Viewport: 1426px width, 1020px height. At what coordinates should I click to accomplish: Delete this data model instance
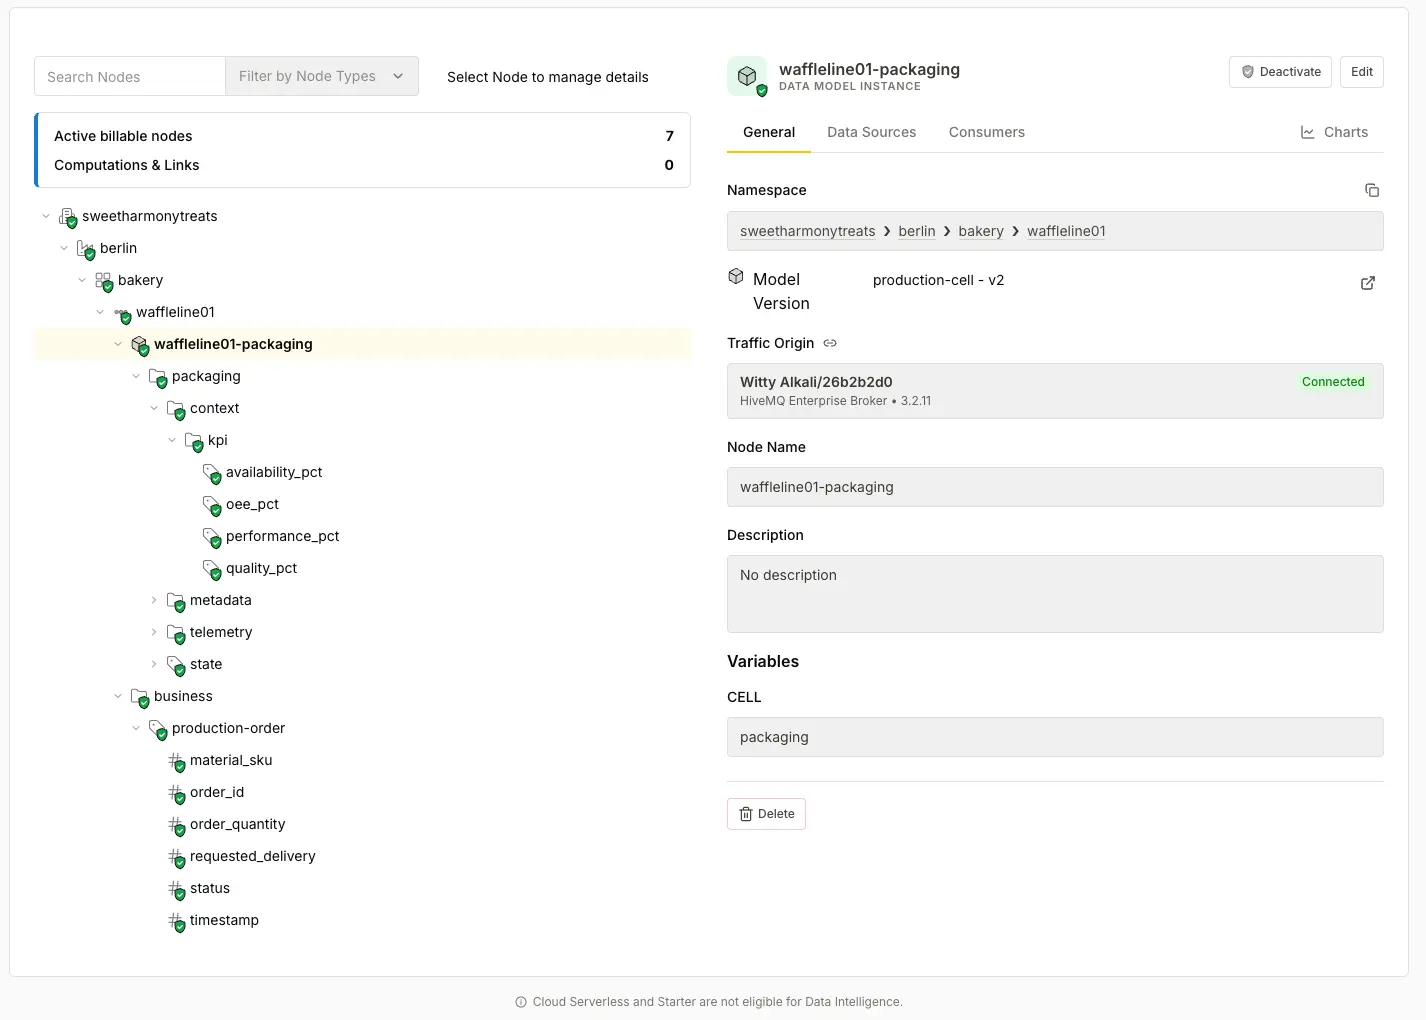pyautogui.click(x=766, y=814)
